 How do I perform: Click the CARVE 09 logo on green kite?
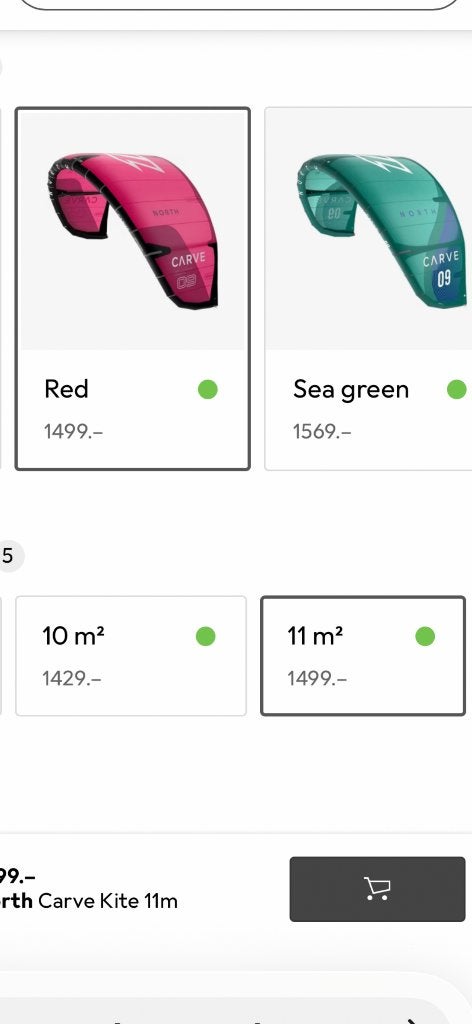pyautogui.click(x=441, y=269)
